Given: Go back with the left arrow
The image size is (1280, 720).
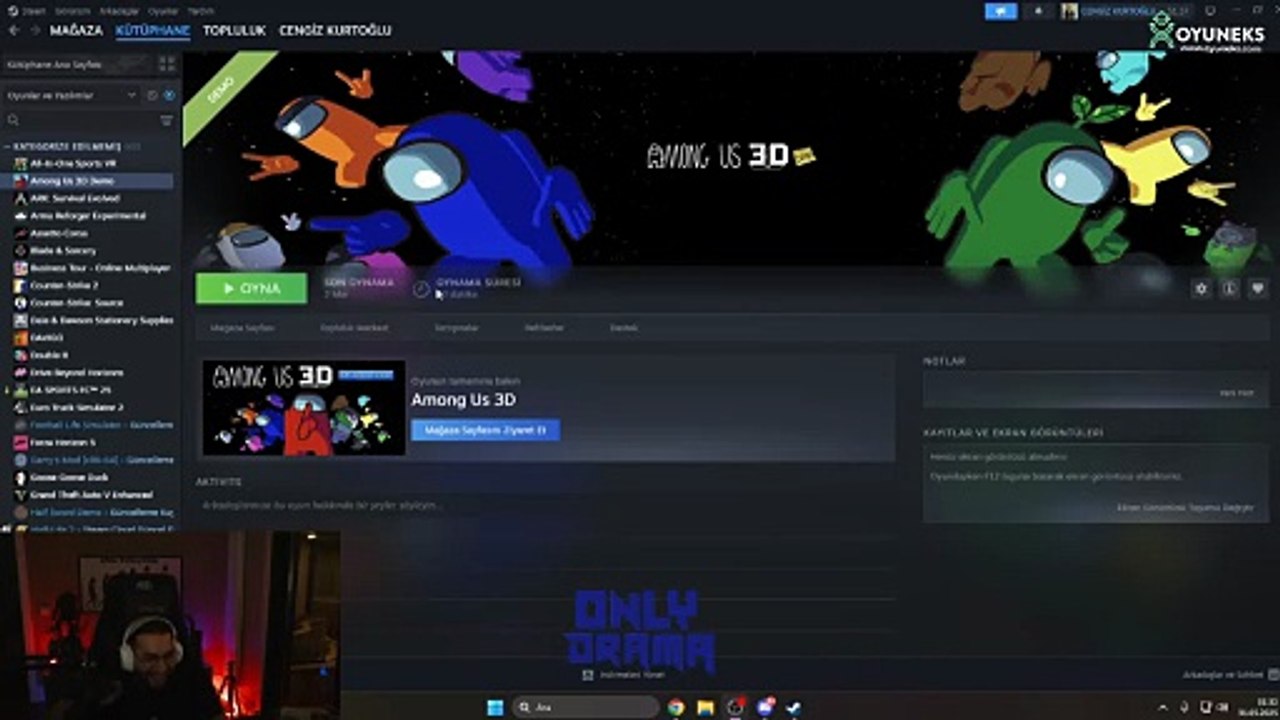Looking at the screenshot, I should [x=14, y=30].
